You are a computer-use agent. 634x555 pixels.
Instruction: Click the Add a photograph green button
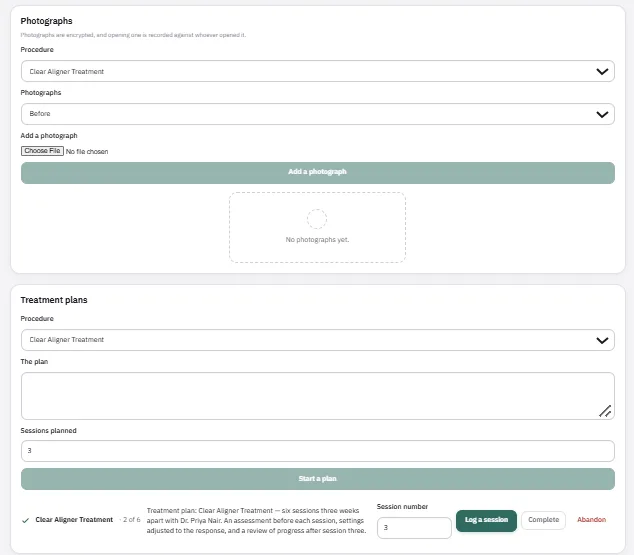[x=318, y=173]
